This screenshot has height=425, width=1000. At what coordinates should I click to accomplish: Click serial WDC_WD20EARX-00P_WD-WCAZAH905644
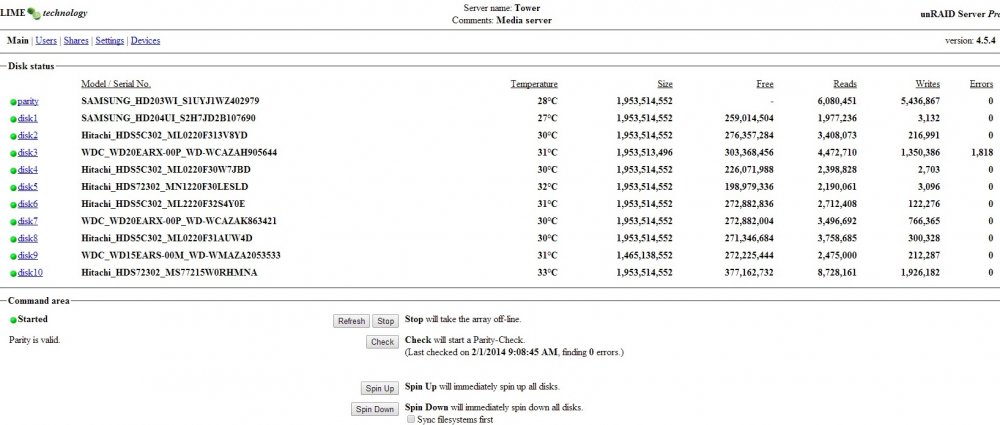pyautogui.click(x=179, y=153)
